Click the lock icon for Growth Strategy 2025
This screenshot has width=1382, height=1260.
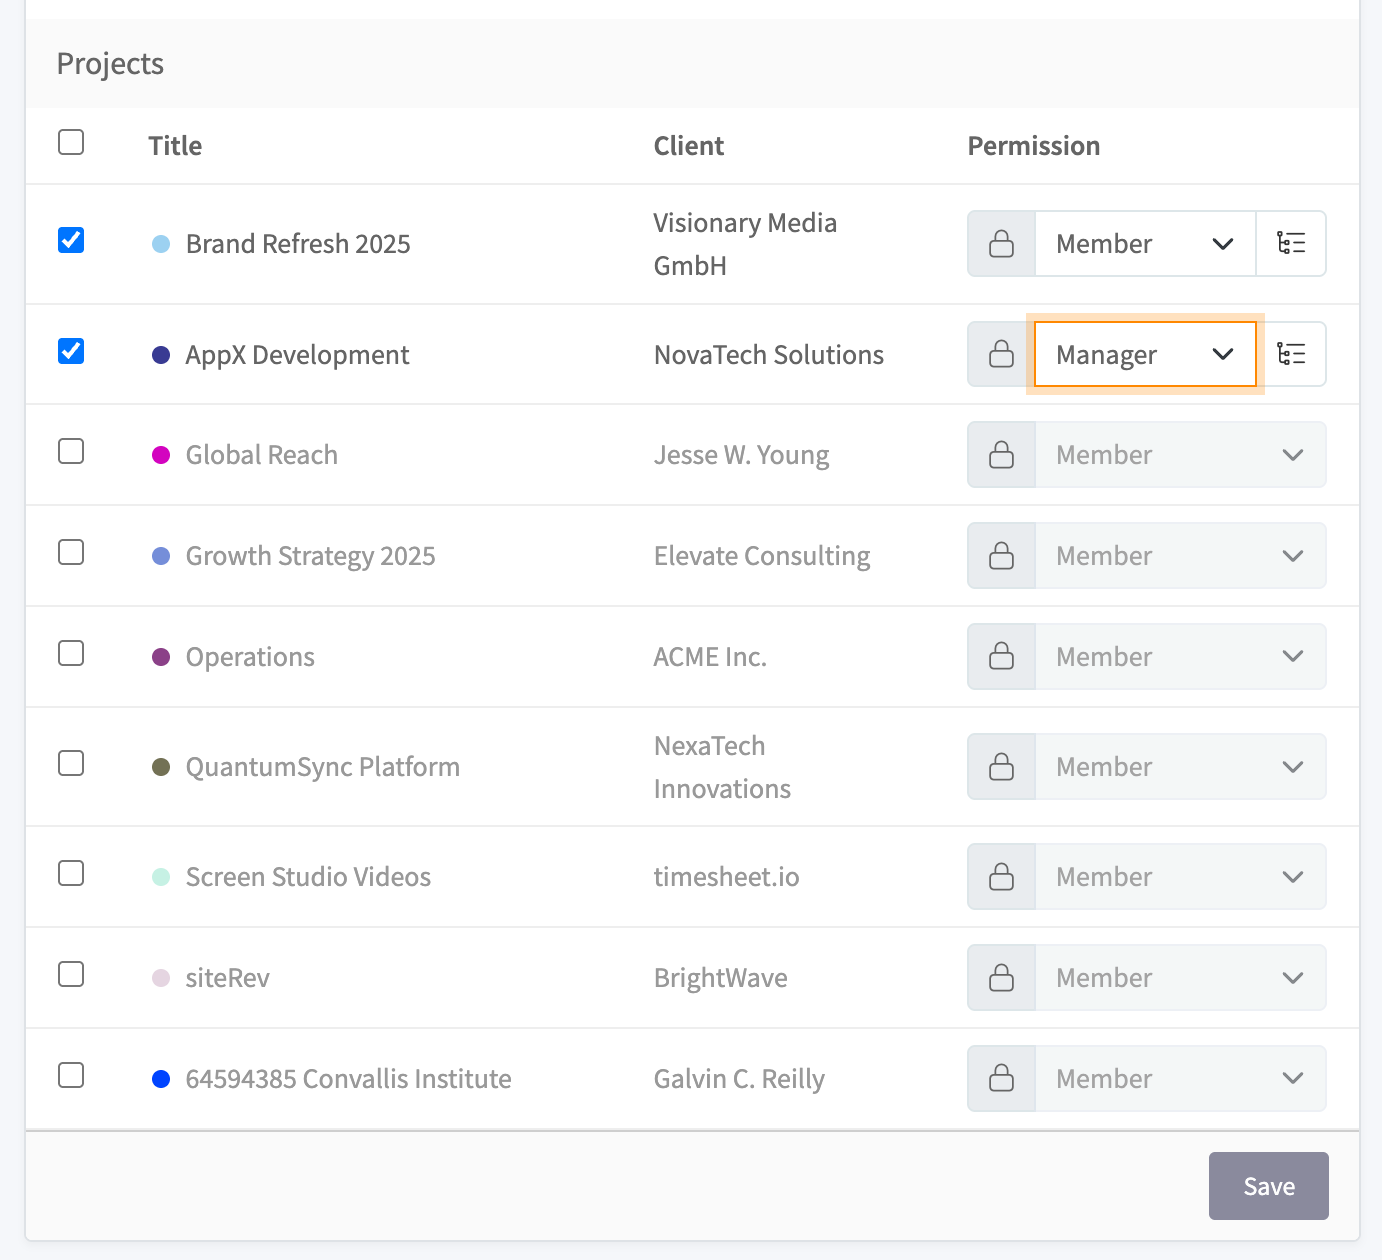(1000, 555)
